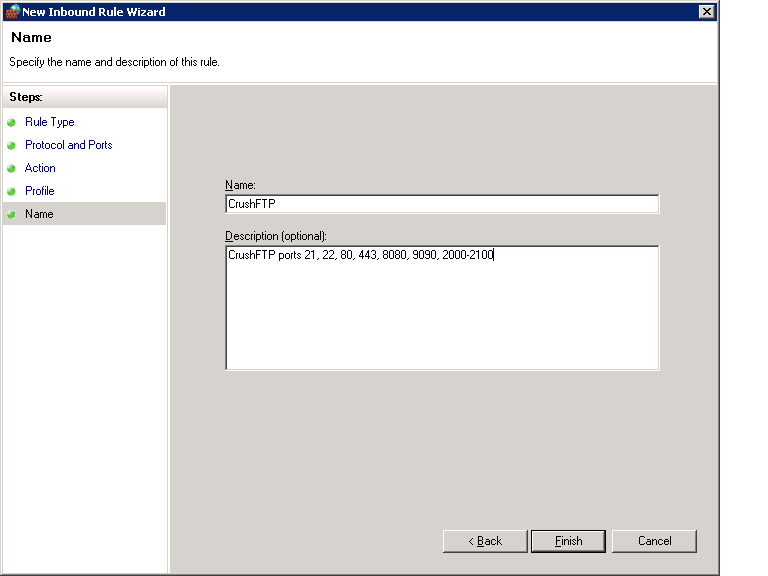
Task: Click the green bullet beside Rule Type
Action: [11, 122]
